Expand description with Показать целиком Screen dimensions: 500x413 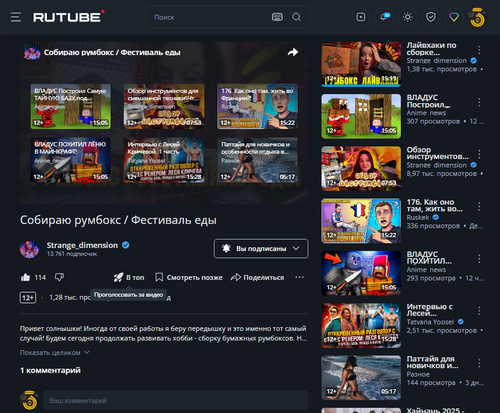point(55,353)
